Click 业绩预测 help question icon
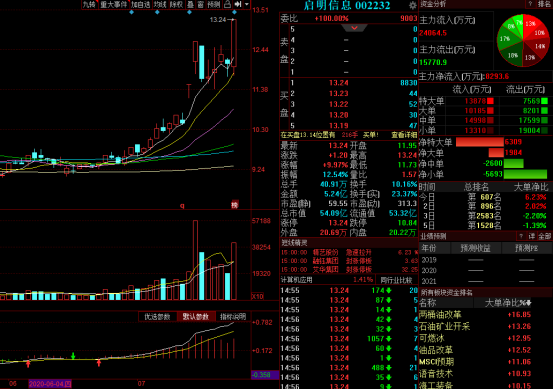This screenshot has width=554, height=389. (x=521, y=236)
